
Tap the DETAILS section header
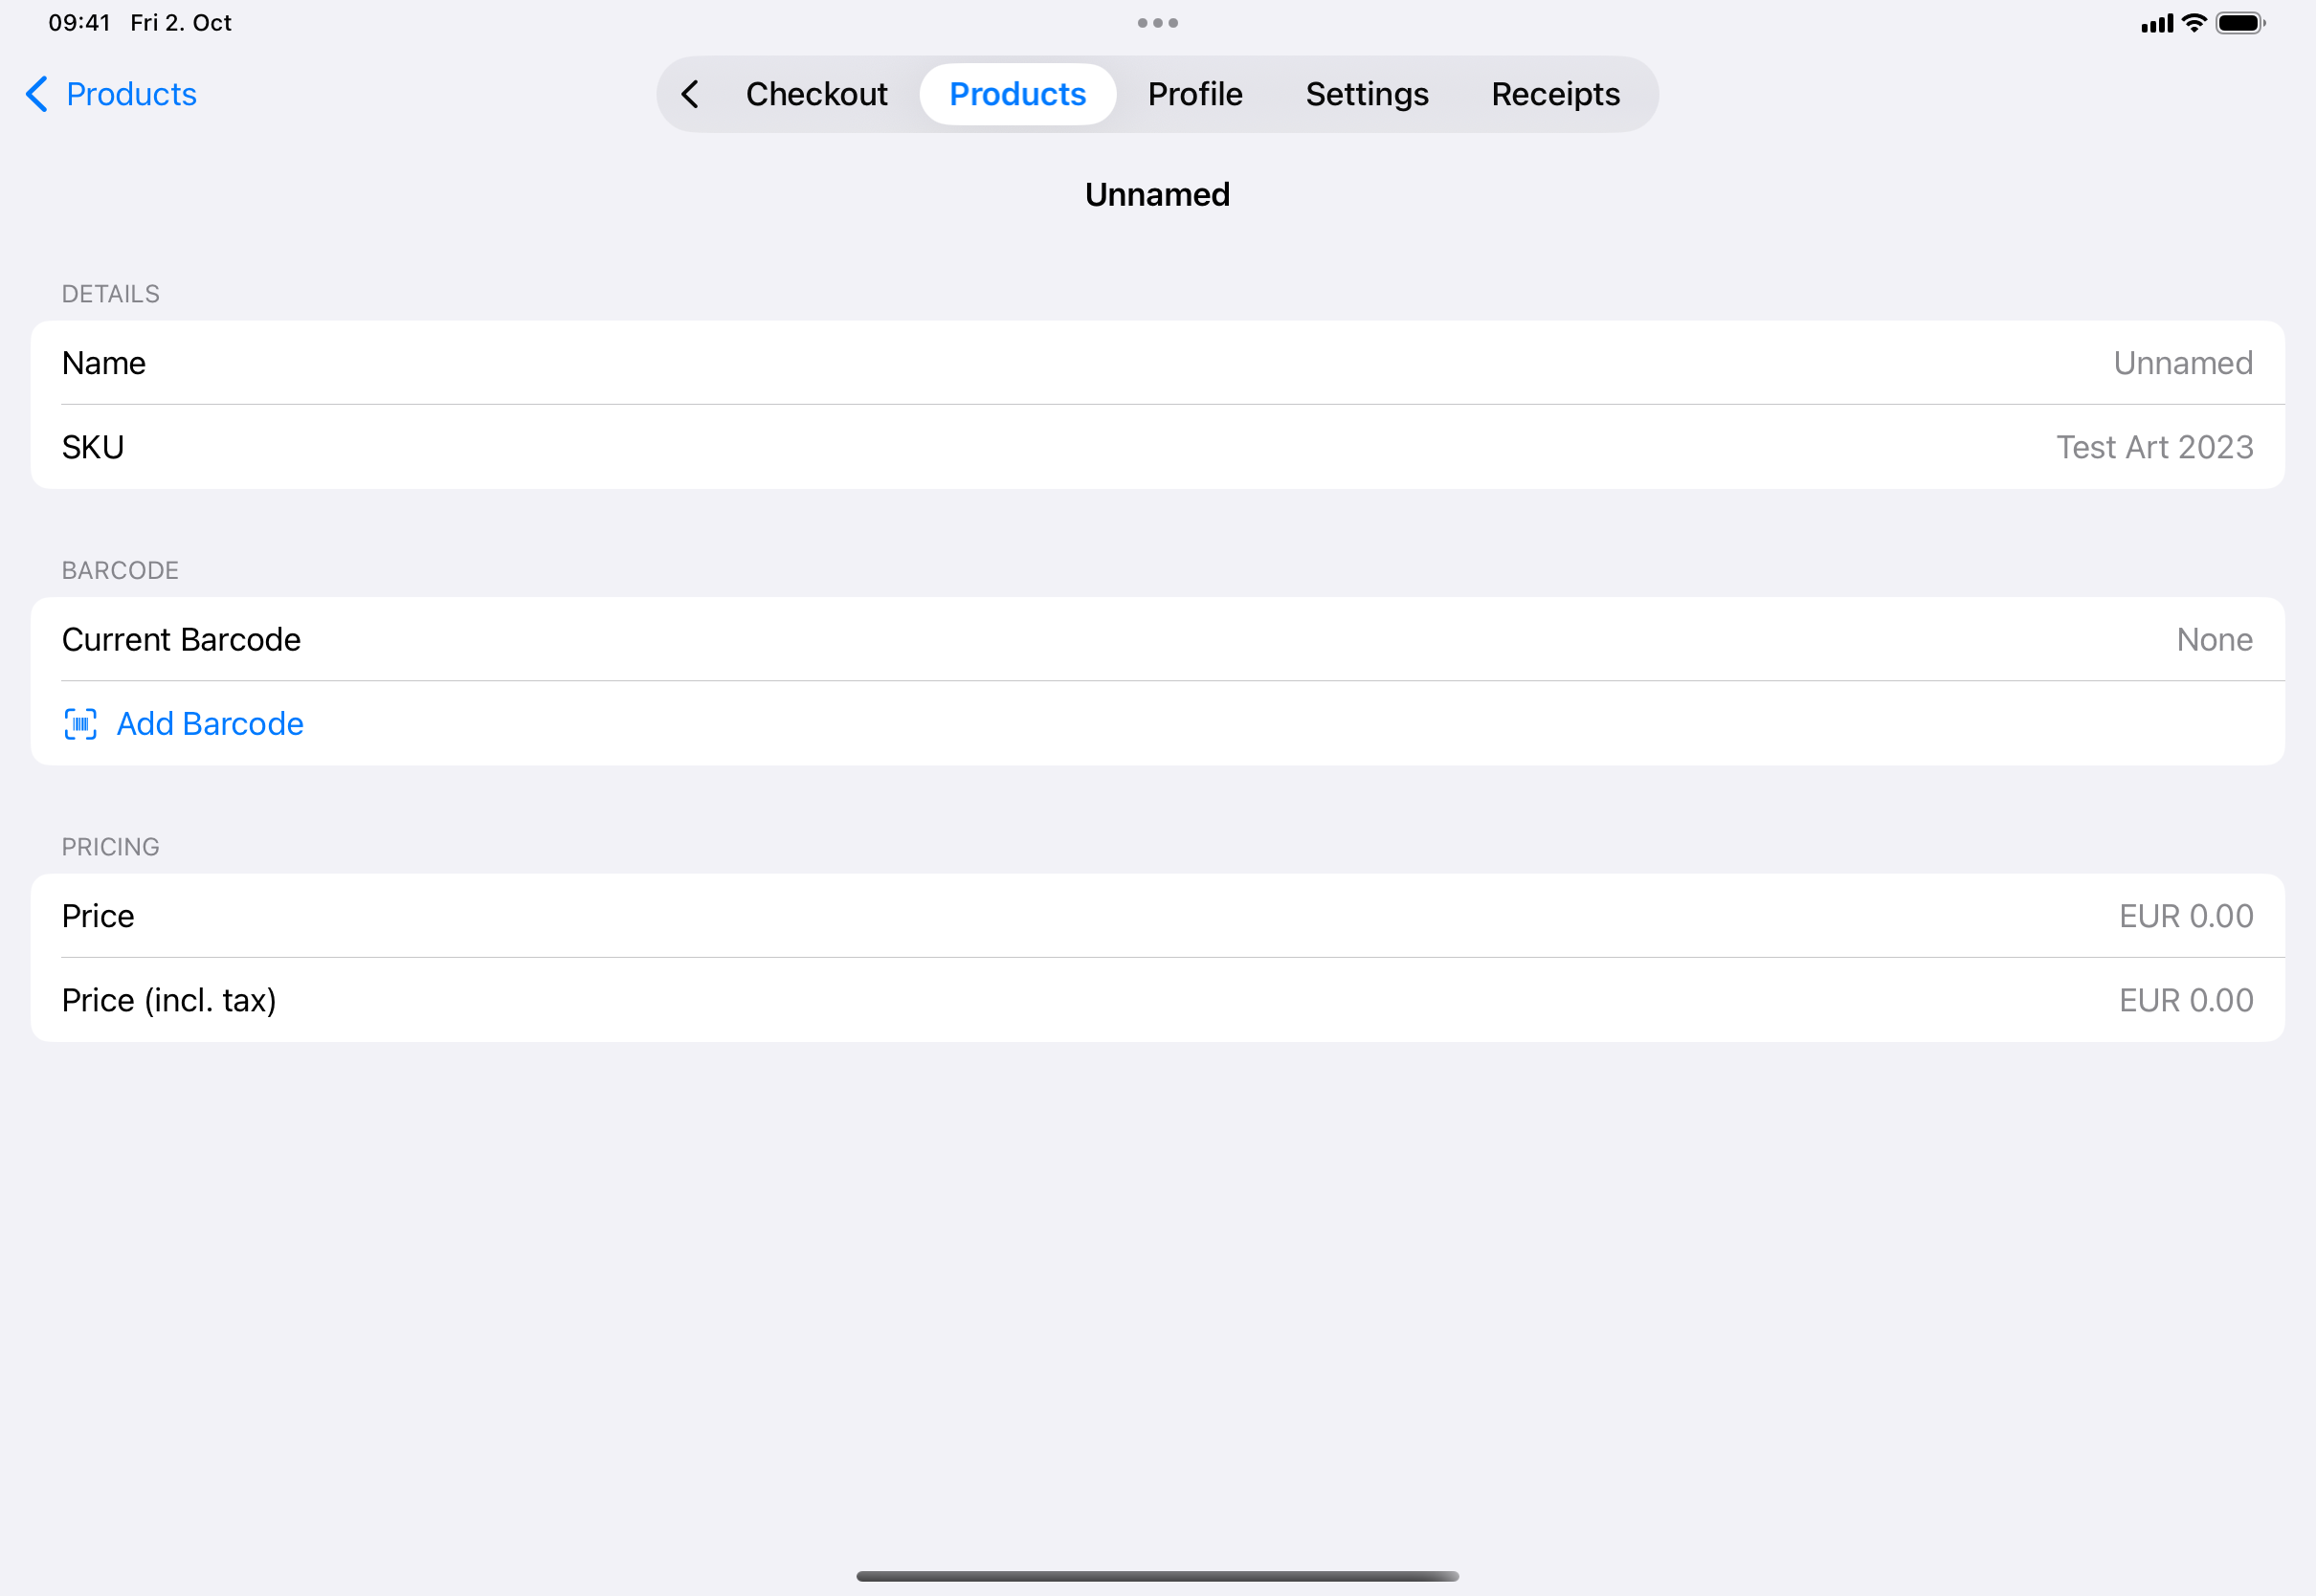click(x=111, y=294)
